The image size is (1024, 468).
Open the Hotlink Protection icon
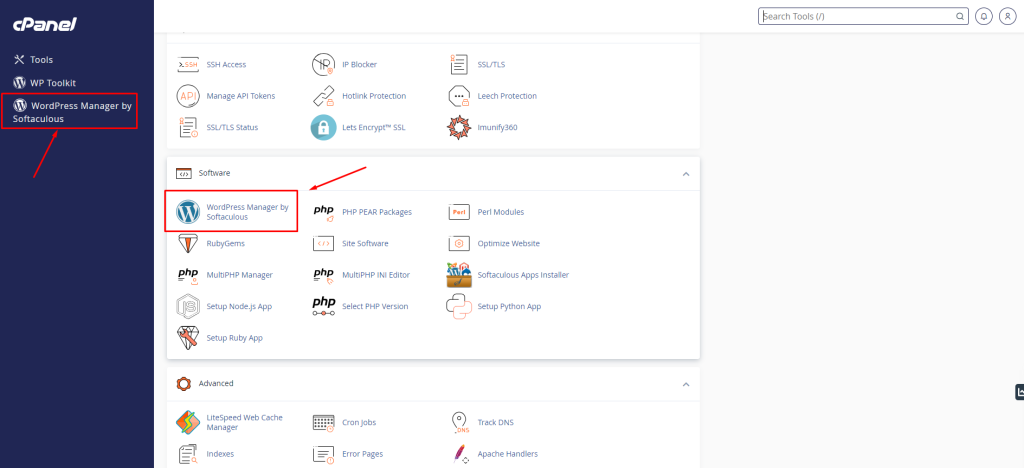323,96
